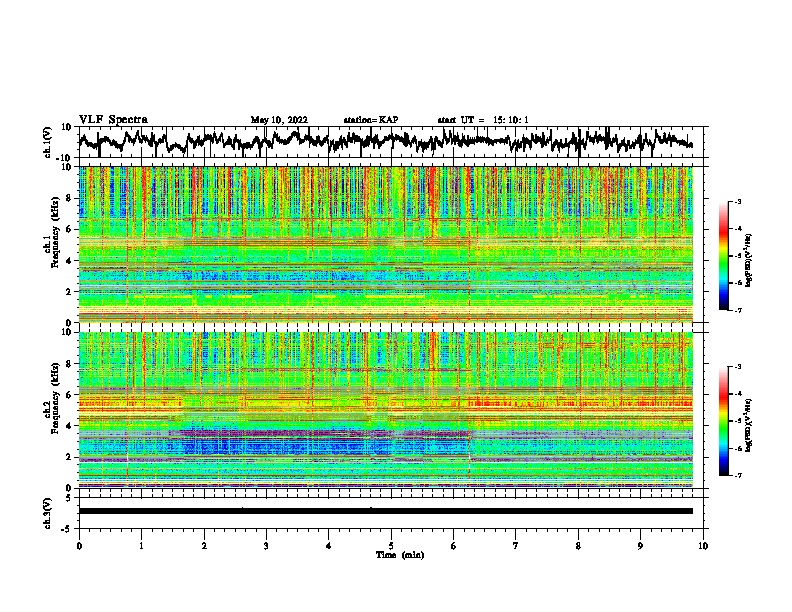Viewport: 792px width, 612px height.
Task: Click the 'ch.3(V)' axis label
Action: (48, 513)
